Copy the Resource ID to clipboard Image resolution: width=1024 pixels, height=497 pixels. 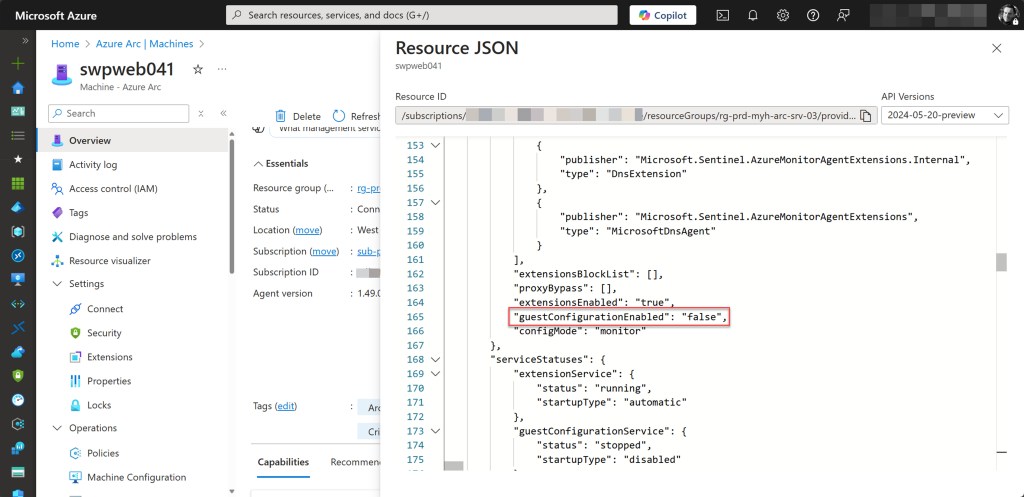pos(865,116)
